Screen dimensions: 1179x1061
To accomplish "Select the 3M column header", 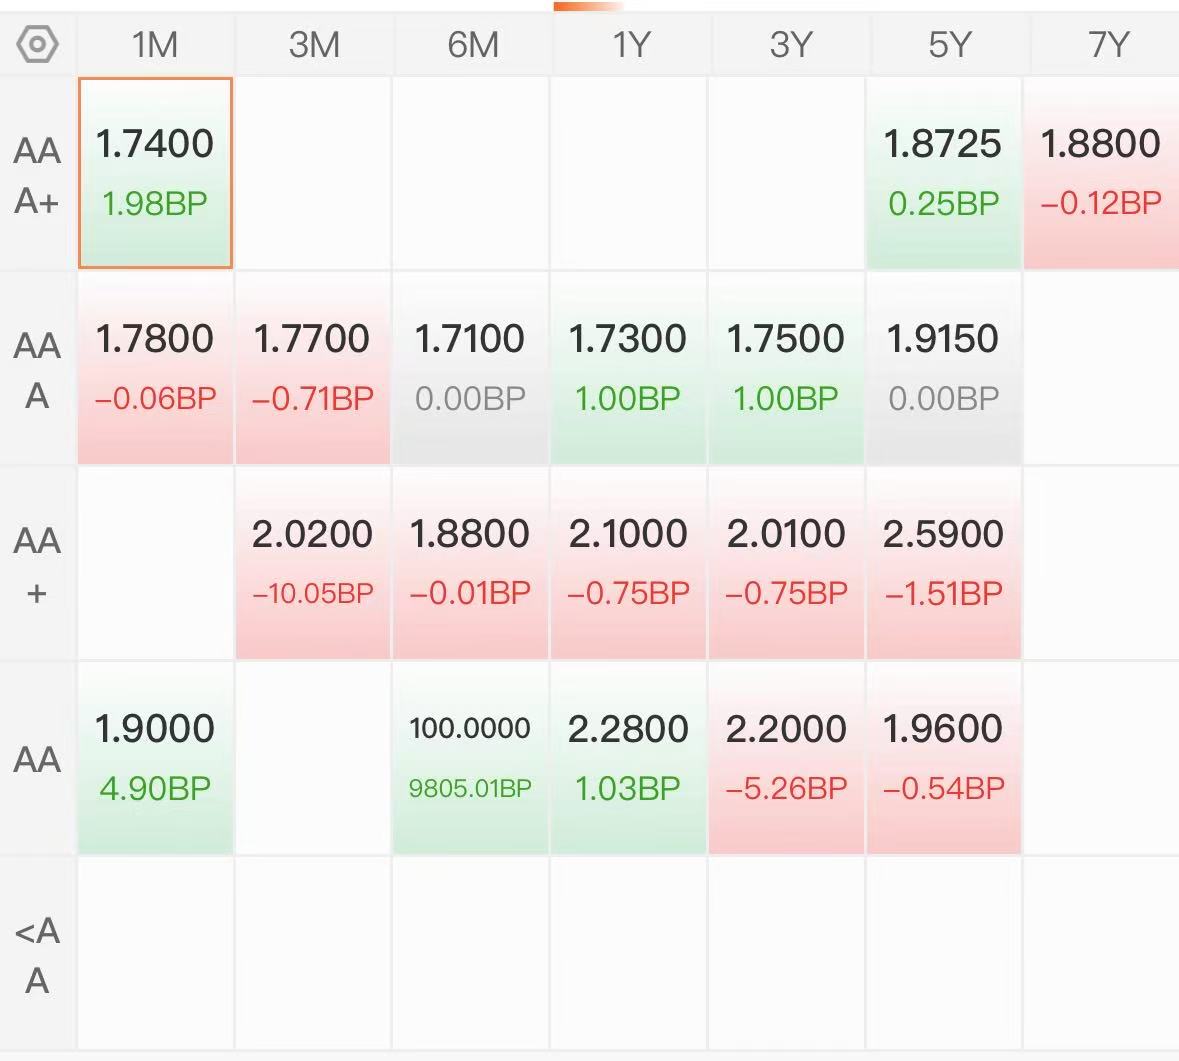I will click(x=314, y=44).
